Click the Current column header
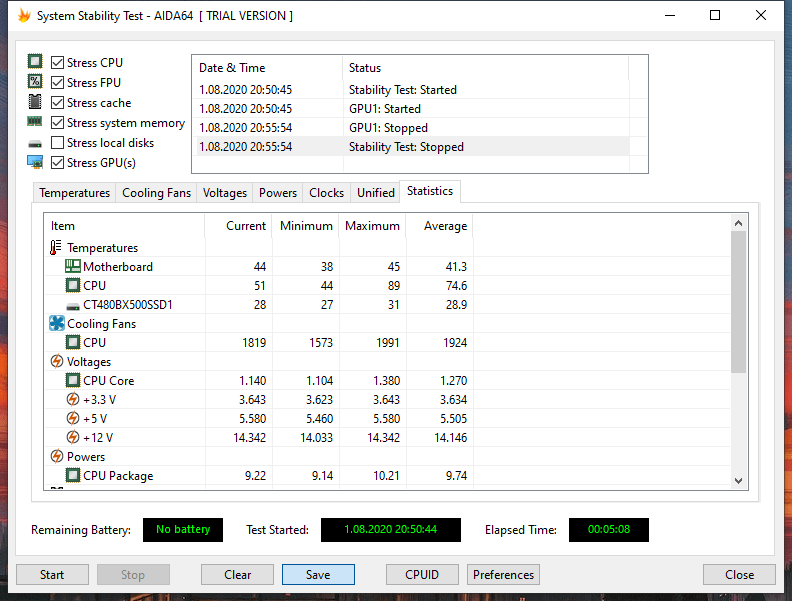This screenshot has height=601, width=792. pos(238,226)
